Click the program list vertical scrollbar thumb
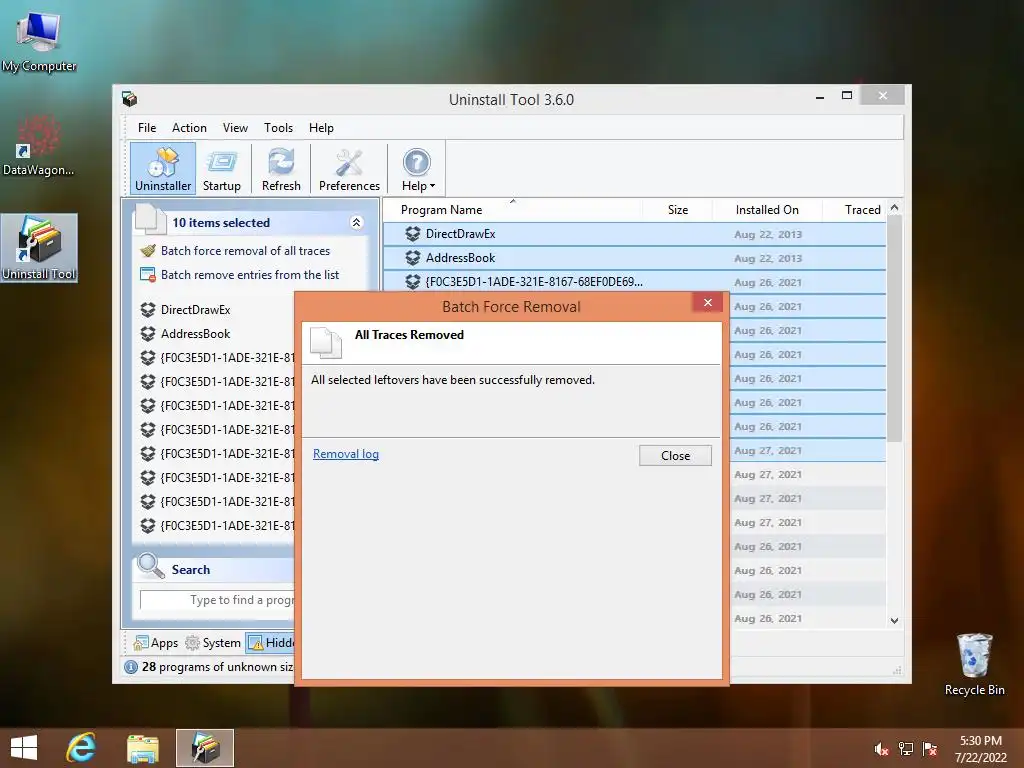This screenshot has height=768, width=1024. 894,328
